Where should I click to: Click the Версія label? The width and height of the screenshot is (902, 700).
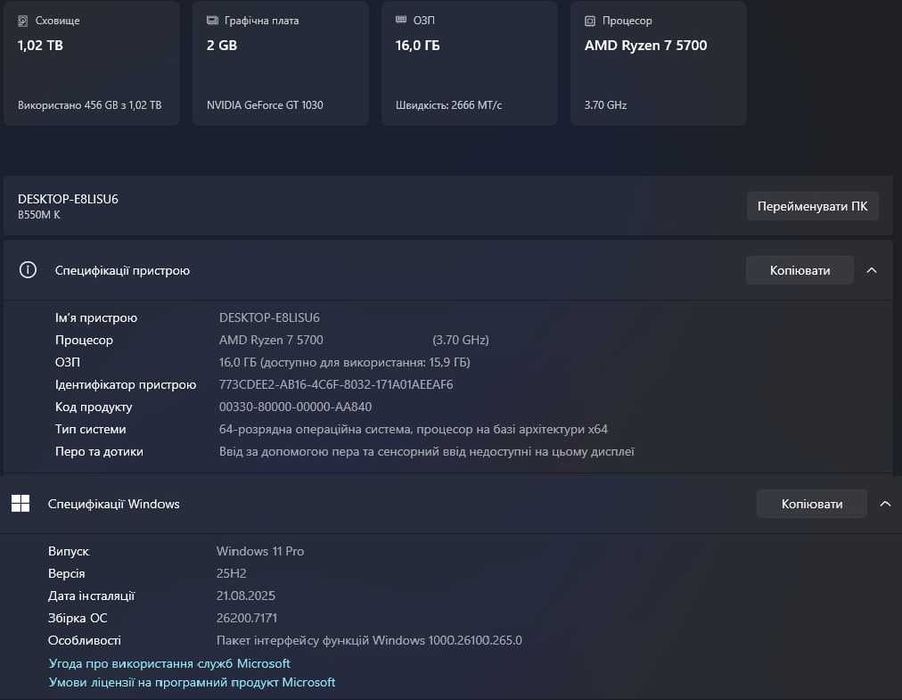point(66,573)
